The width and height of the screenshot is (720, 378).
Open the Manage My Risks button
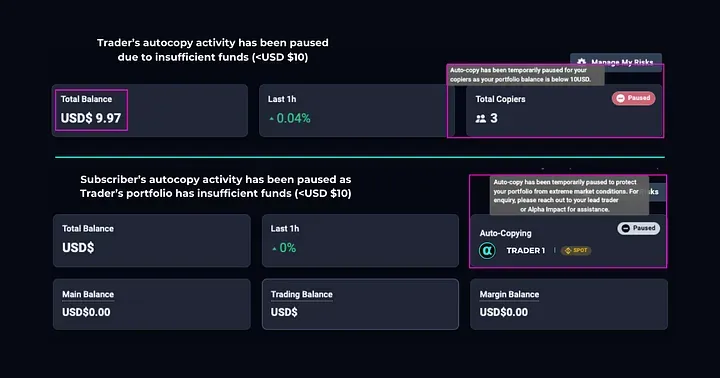pyautogui.click(x=616, y=60)
